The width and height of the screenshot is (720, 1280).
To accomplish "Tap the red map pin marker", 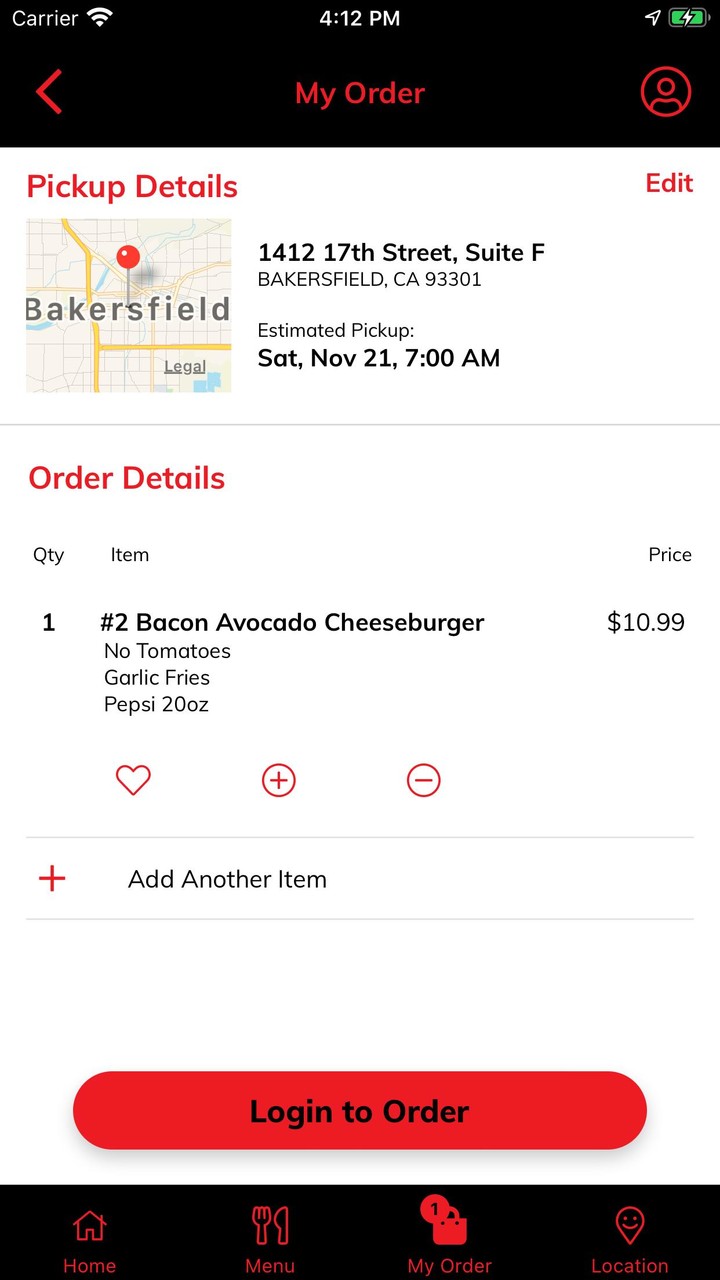I will [128, 258].
